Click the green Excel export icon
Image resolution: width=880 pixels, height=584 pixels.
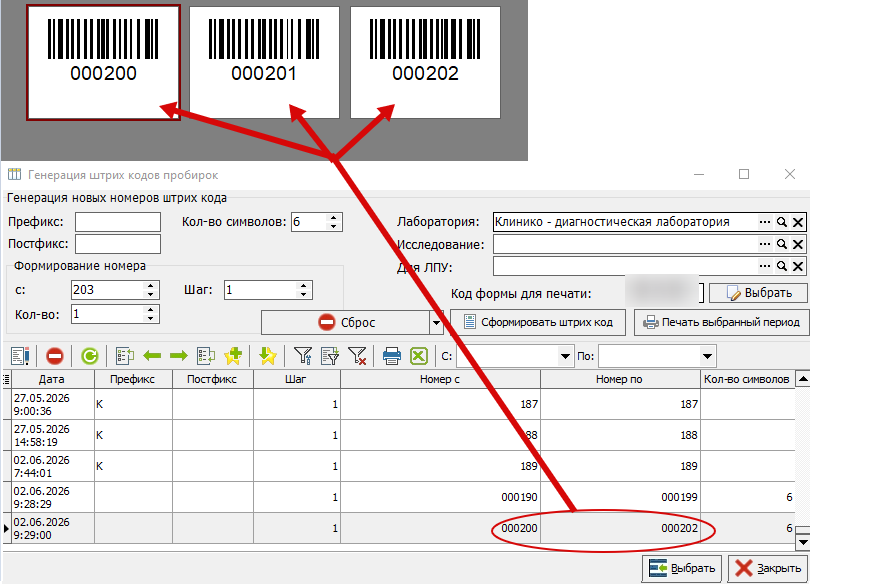point(419,356)
